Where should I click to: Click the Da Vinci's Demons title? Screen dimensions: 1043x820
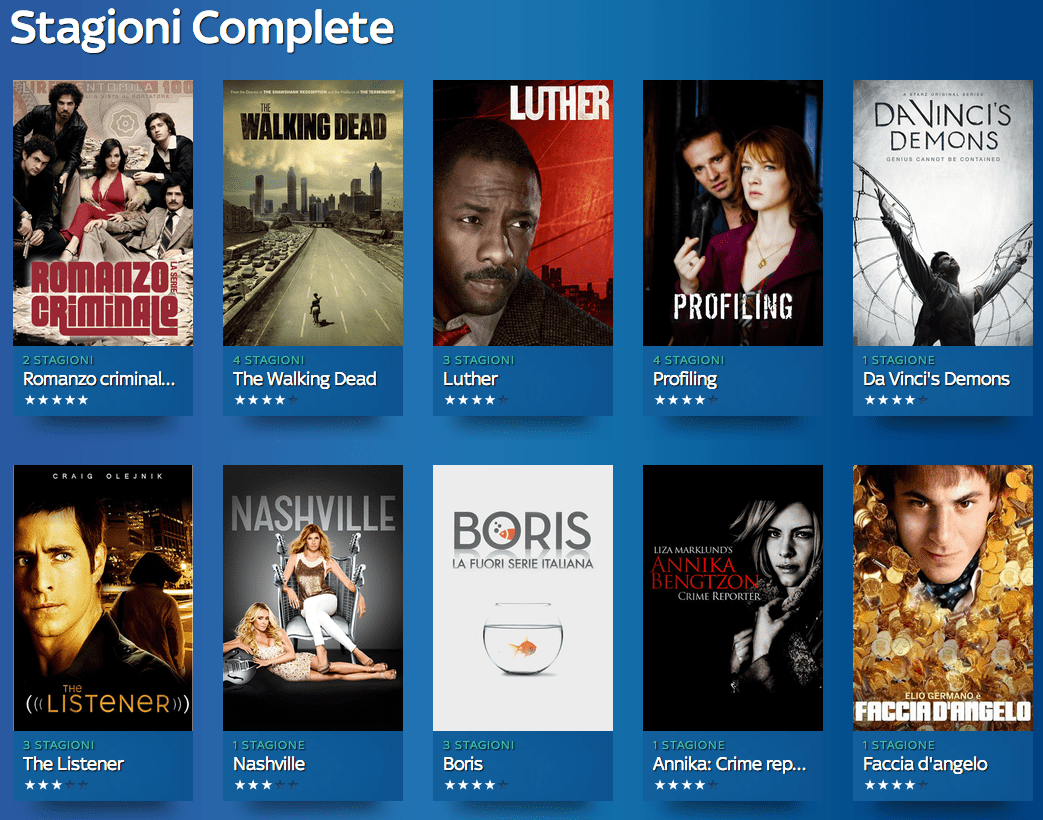(x=936, y=379)
